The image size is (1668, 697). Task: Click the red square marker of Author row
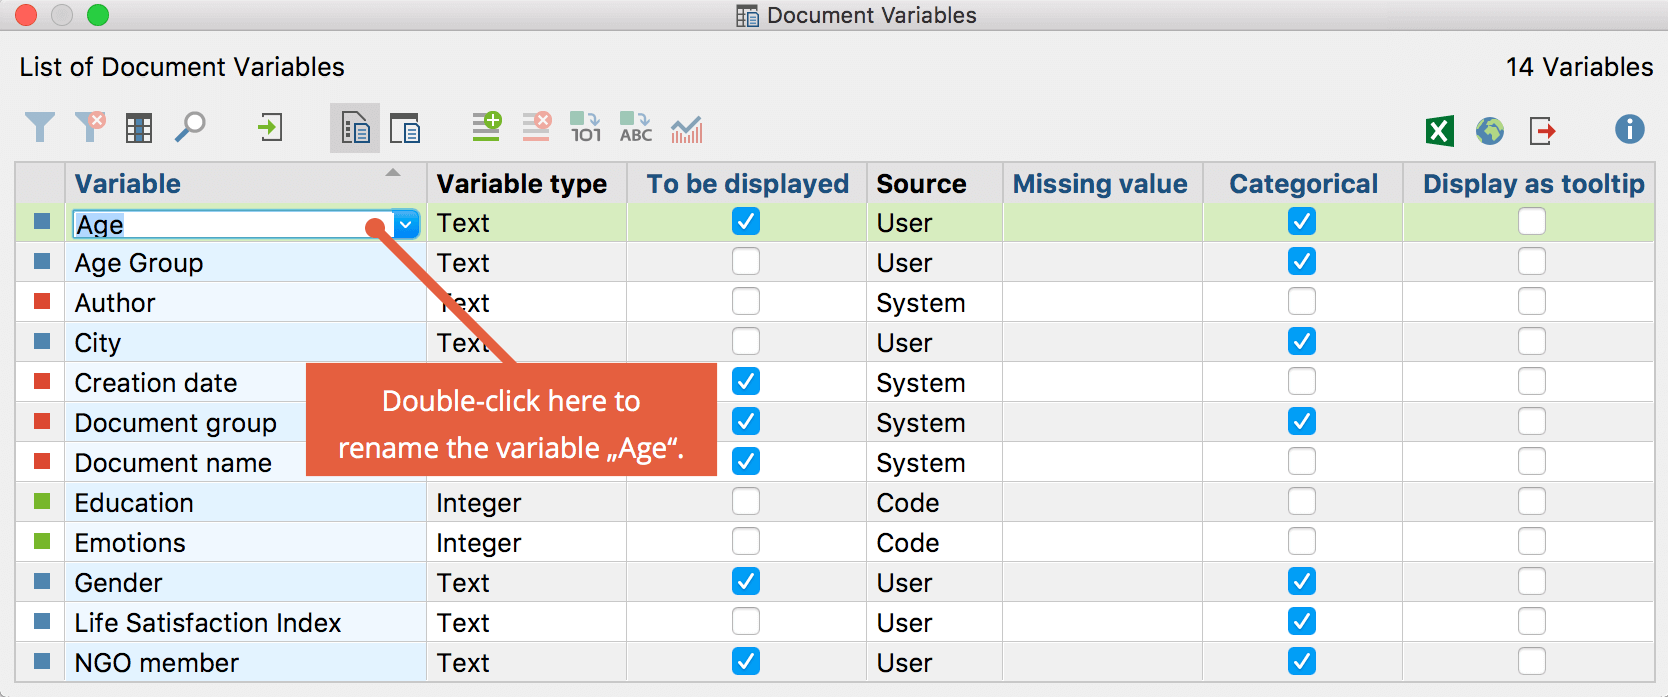[42, 301]
